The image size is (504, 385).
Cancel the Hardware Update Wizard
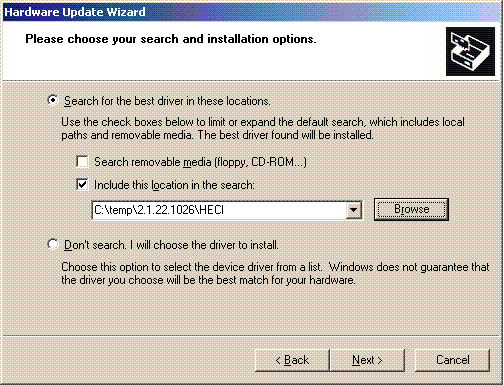pos(452,360)
